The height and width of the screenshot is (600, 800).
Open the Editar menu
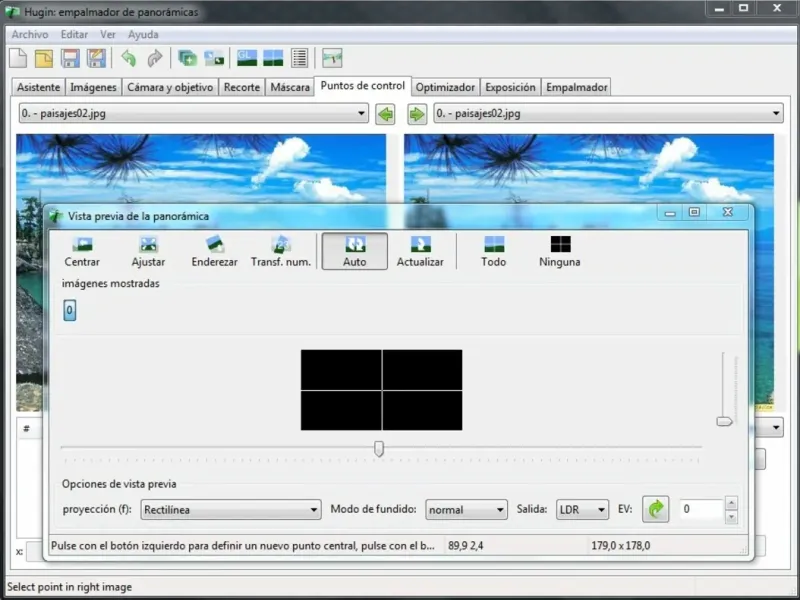coord(74,35)
